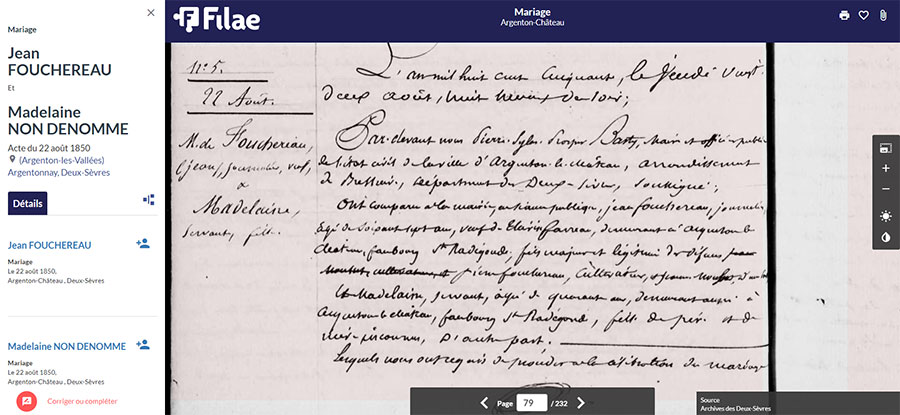
Task: Open the family tree view icon
Action: 149,200
